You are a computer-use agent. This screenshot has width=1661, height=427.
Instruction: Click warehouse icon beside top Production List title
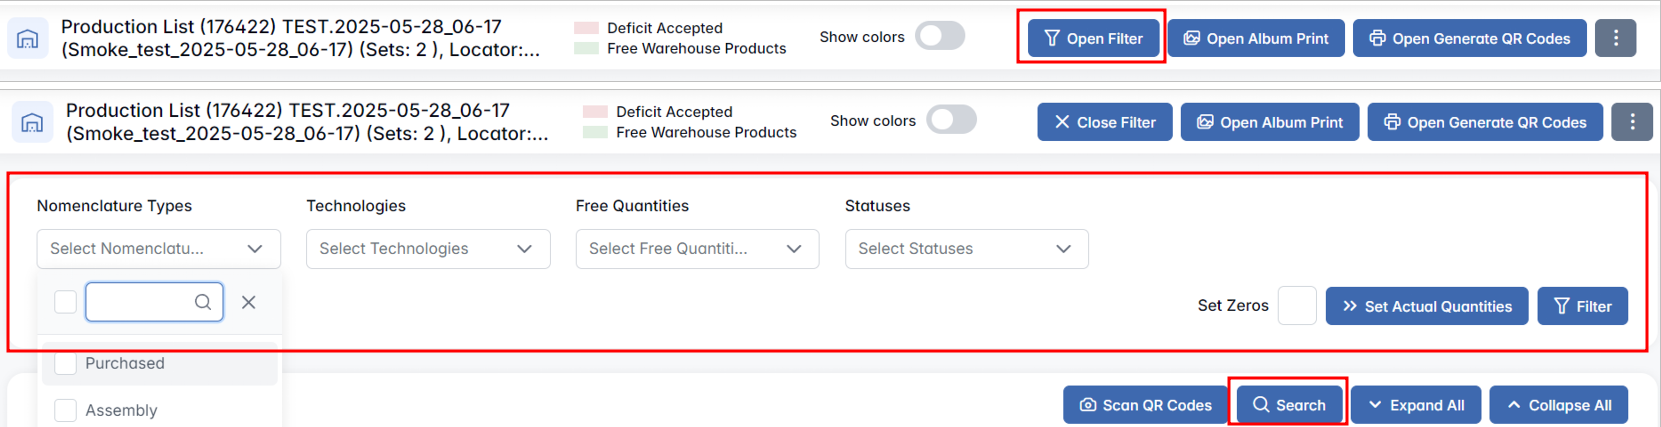click(x=28, y=39)
